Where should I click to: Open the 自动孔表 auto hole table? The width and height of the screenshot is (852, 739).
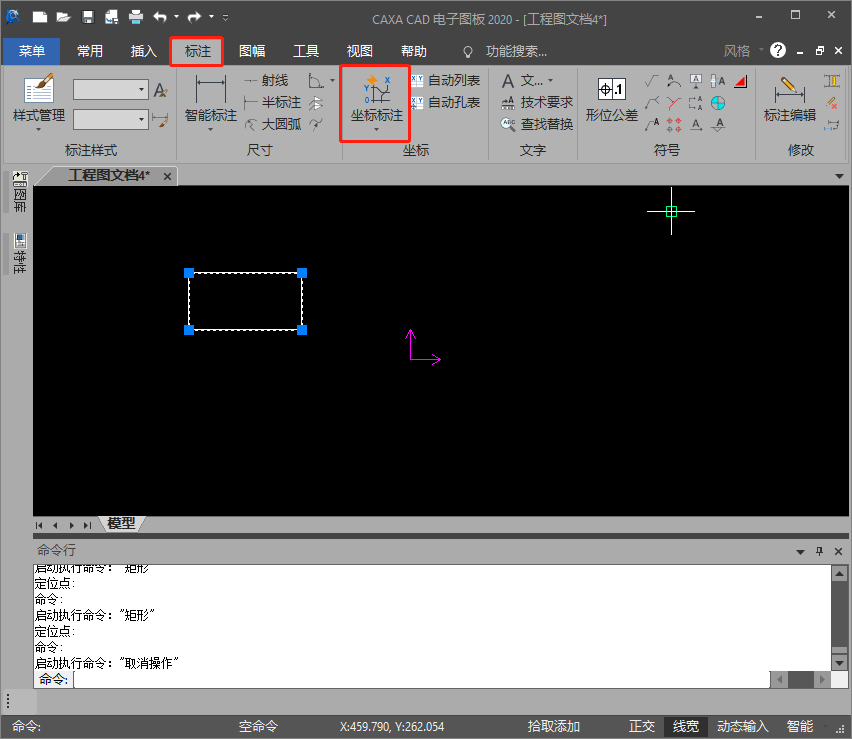(x=446, y=102)
